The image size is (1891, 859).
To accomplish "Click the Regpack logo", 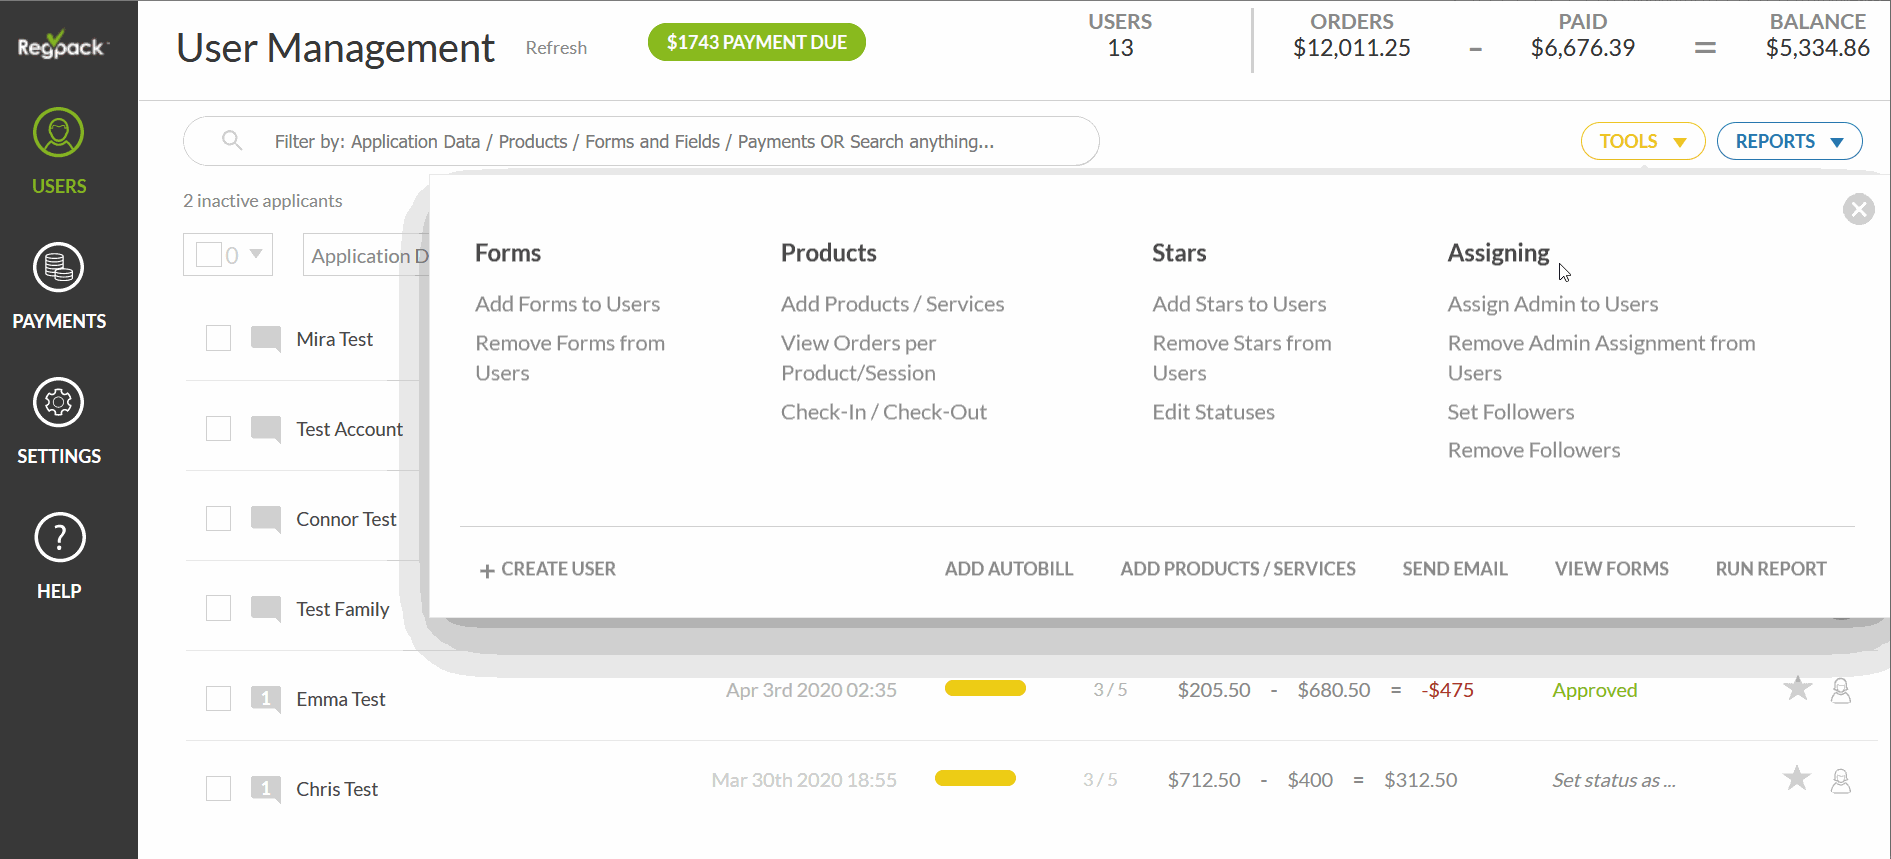I will (x=61, y=46).
